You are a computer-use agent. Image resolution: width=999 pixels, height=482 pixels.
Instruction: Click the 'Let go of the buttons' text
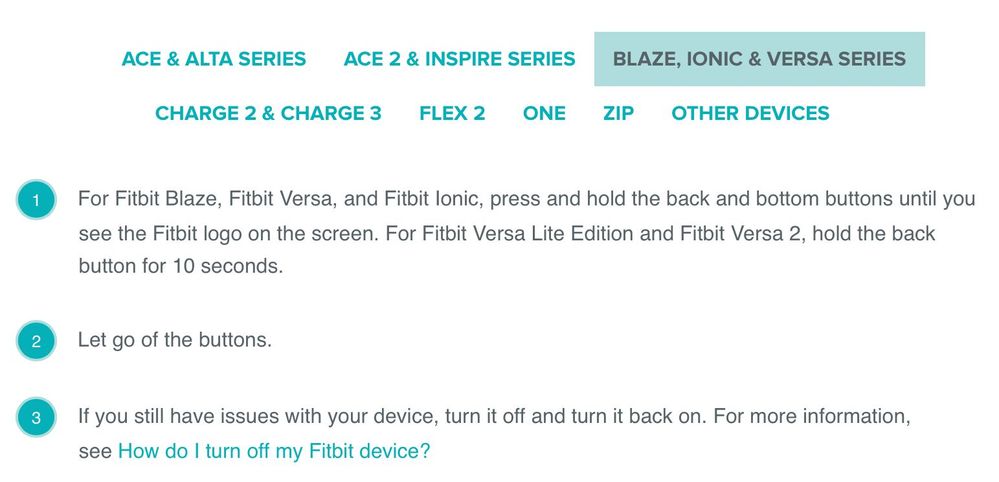pos(175,340)
